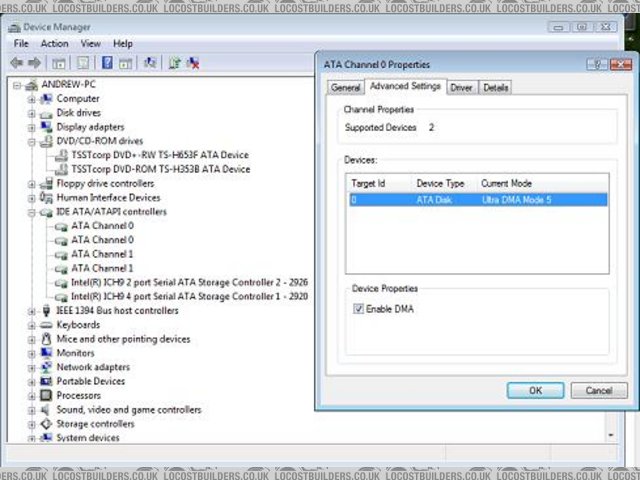The image size is (640, 480).
Task: Open the Help menu
Action: pyautogui.click(x=123, y=44)
